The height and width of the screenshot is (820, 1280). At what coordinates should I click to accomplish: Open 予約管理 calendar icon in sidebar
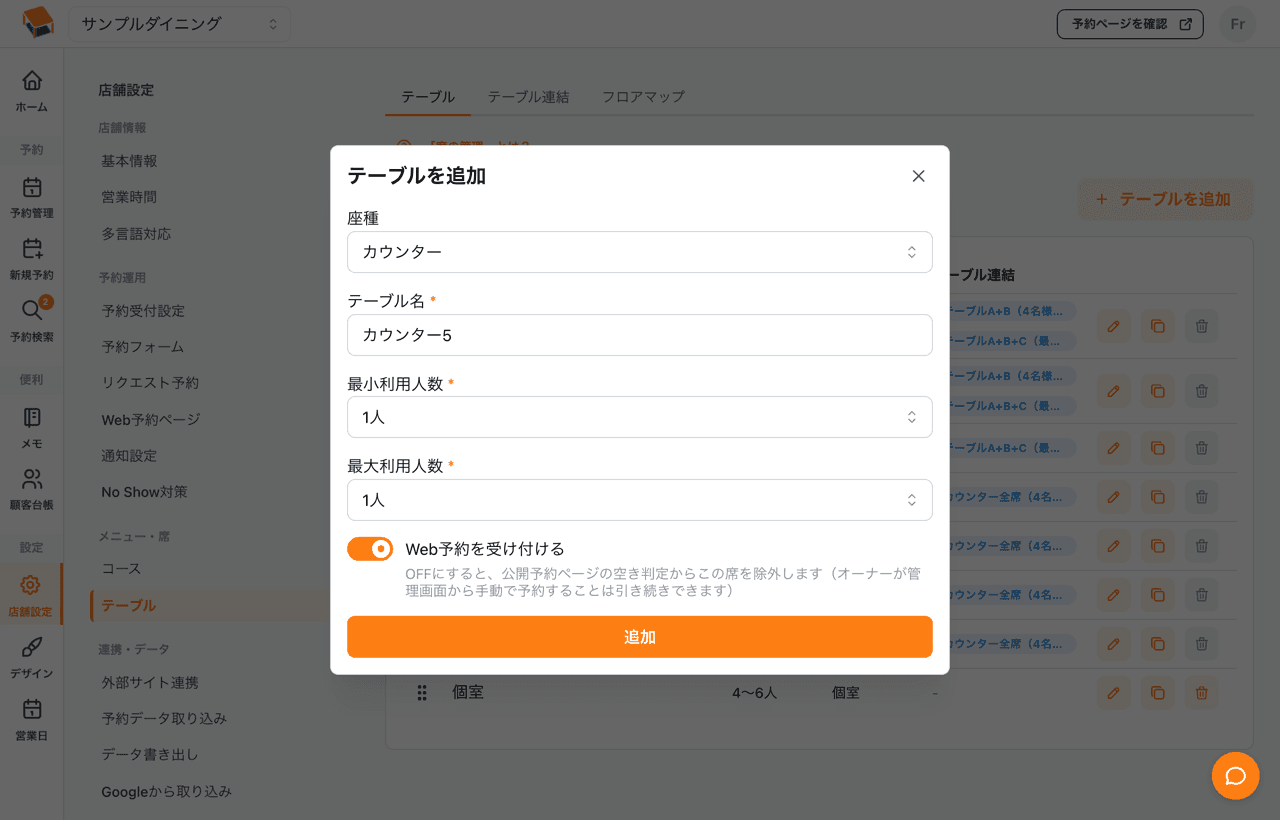(x=32, y=187)
